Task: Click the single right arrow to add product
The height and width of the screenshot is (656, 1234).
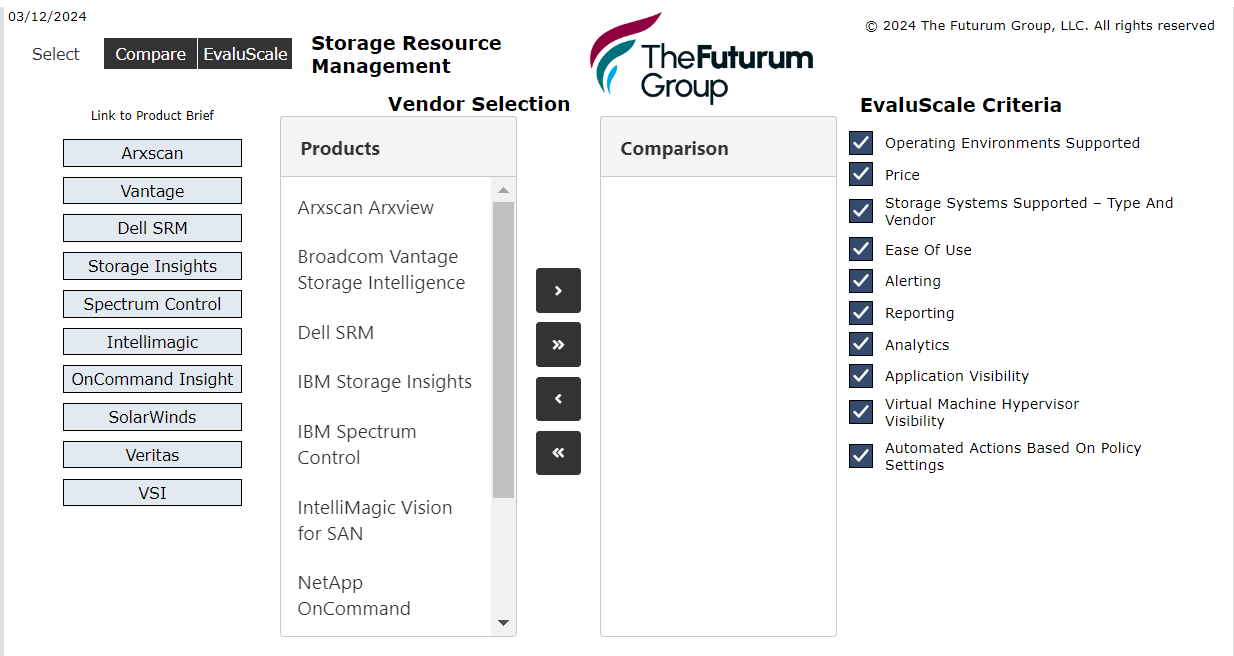Action: coord(558,290)
